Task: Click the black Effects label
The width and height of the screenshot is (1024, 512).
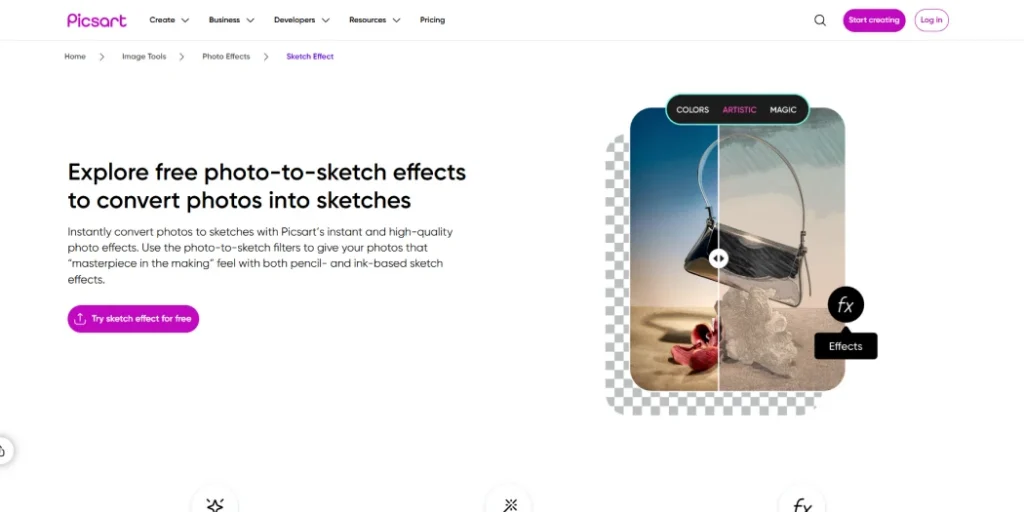Action: tap(845, 346)
